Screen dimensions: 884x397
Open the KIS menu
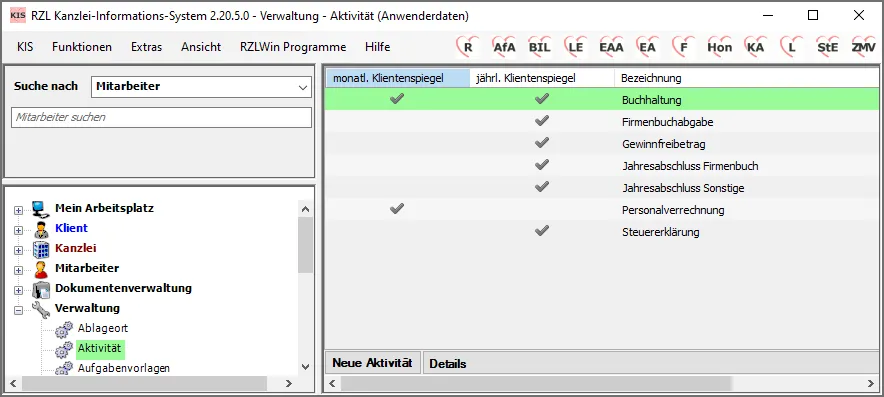click(25, 47)
